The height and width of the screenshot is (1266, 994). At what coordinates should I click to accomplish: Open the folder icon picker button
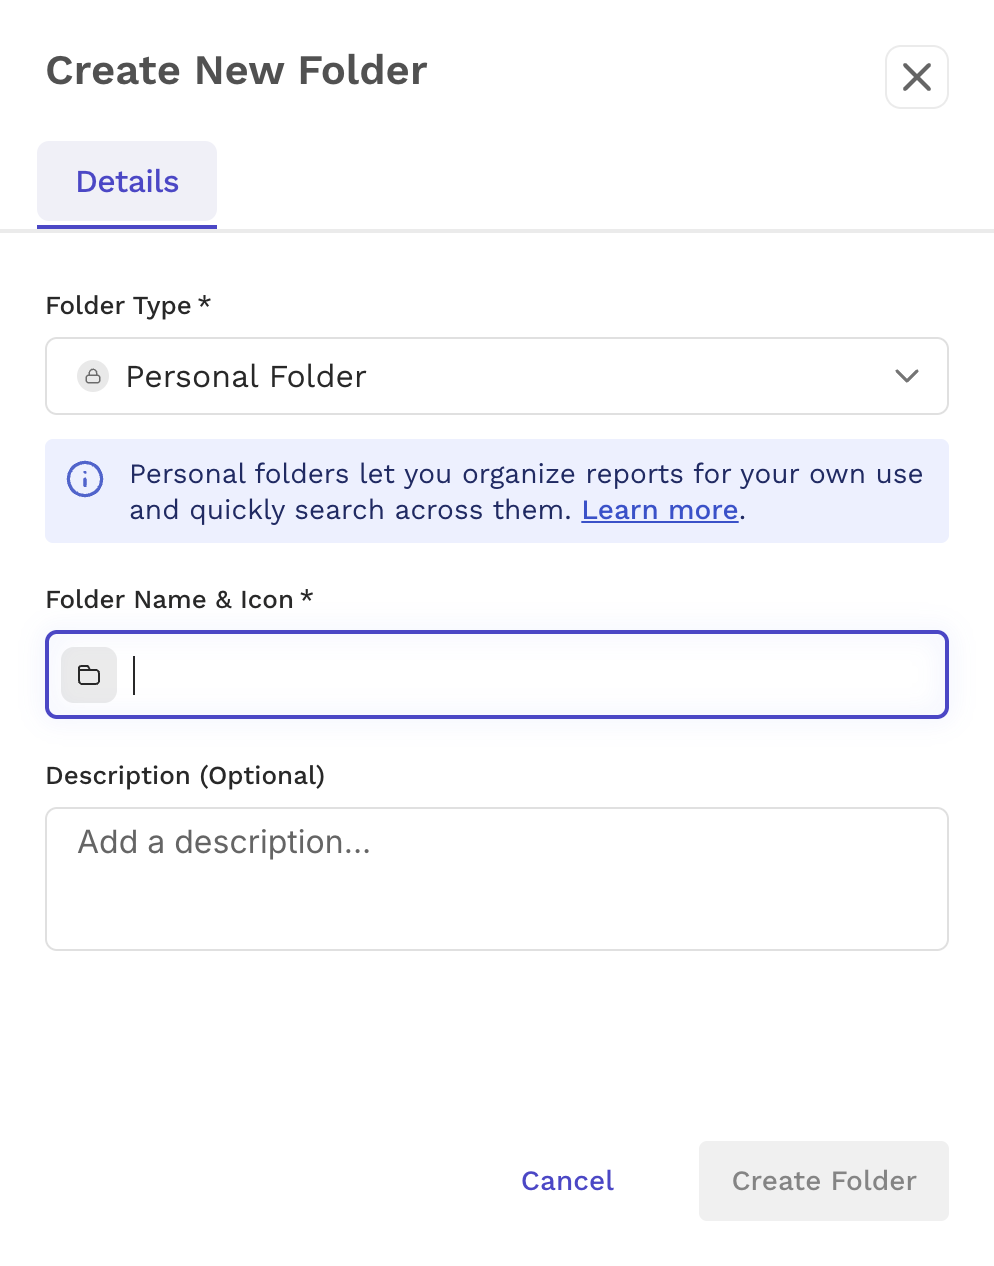[89, 675]
